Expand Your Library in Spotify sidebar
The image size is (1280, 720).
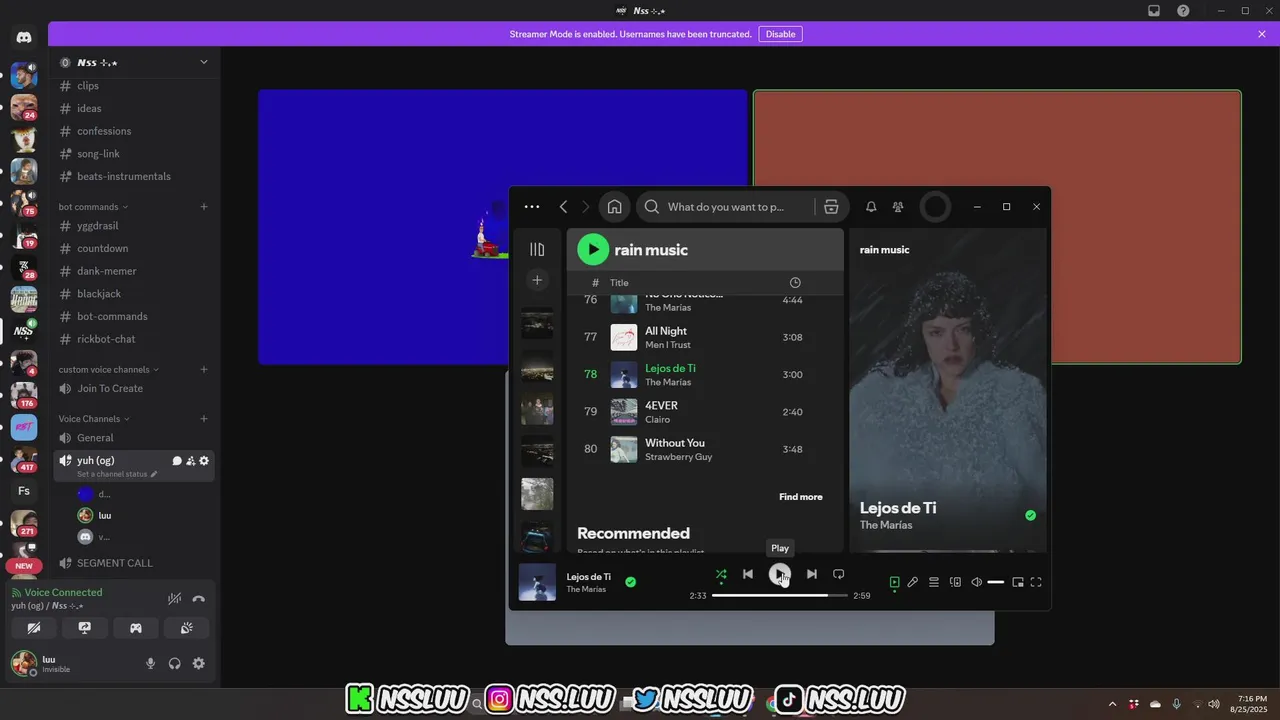pos(537,249)
